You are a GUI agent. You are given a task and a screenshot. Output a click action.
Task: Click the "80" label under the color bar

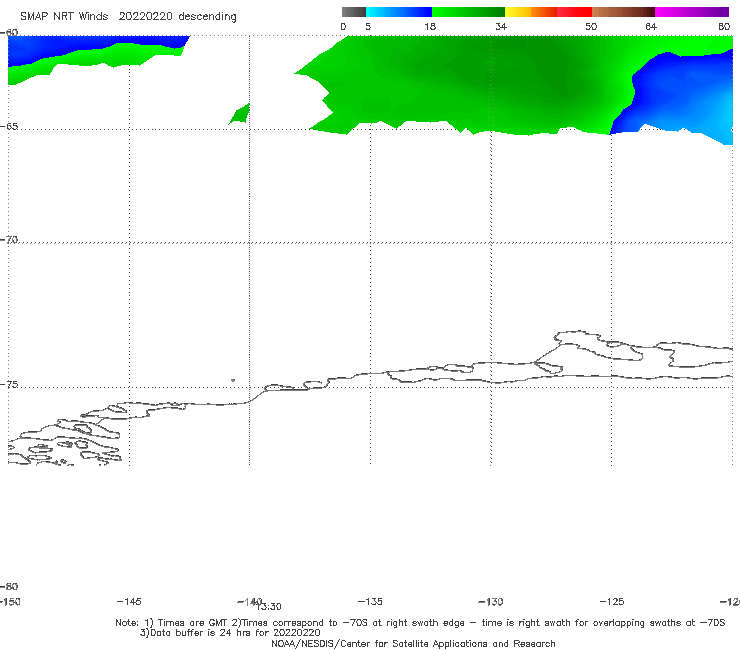[724, 26]
